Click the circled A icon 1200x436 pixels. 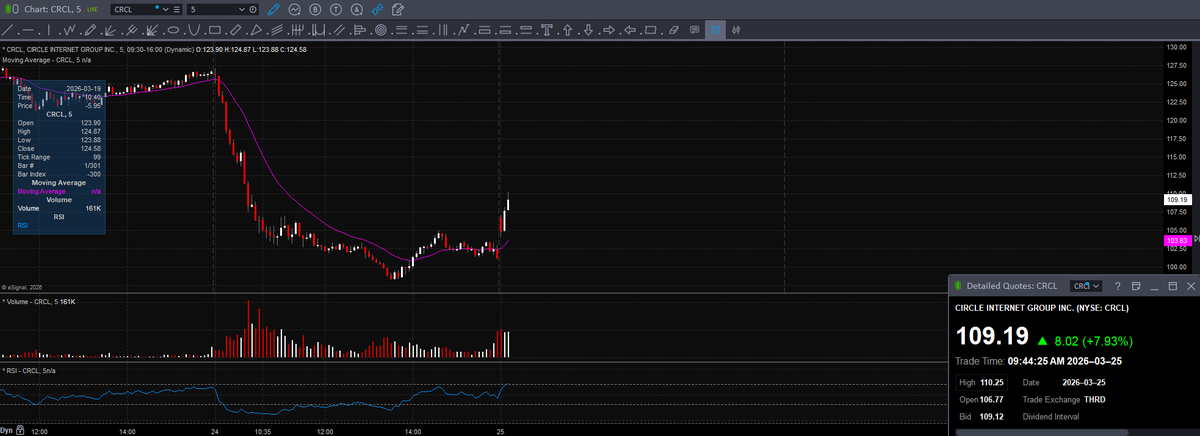click(x=357, y=9)
